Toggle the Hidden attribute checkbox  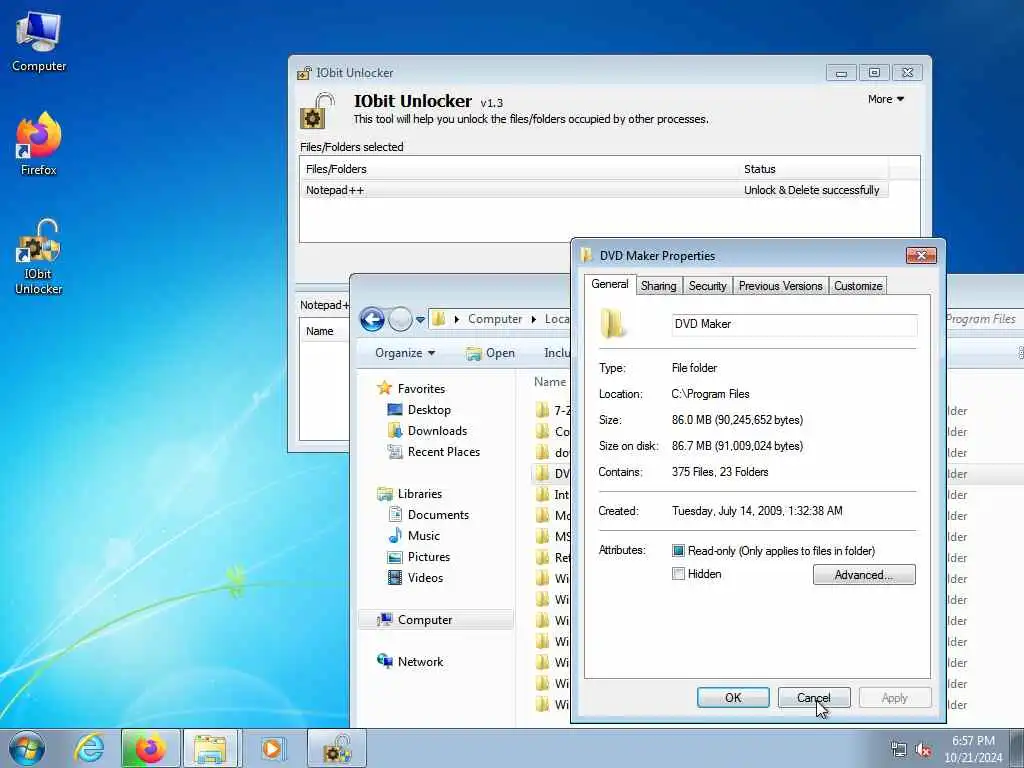click(679, 574)
